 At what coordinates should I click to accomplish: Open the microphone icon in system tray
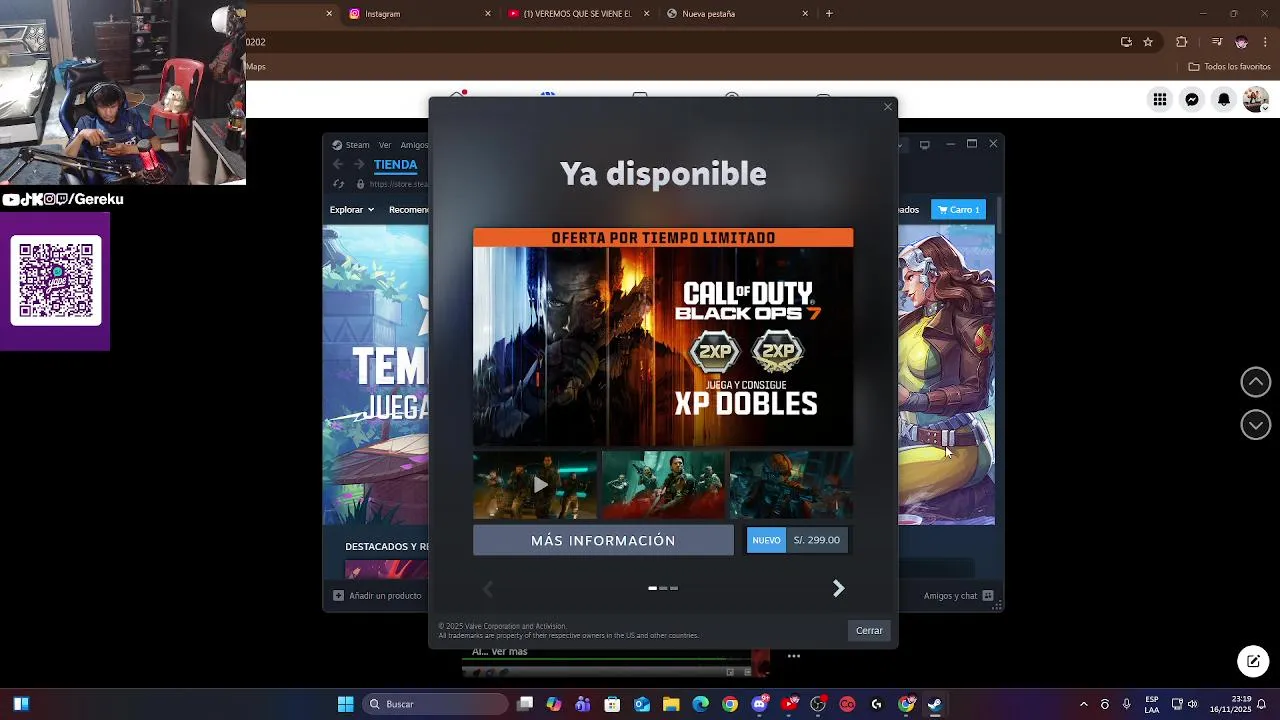click(1127, 704)
